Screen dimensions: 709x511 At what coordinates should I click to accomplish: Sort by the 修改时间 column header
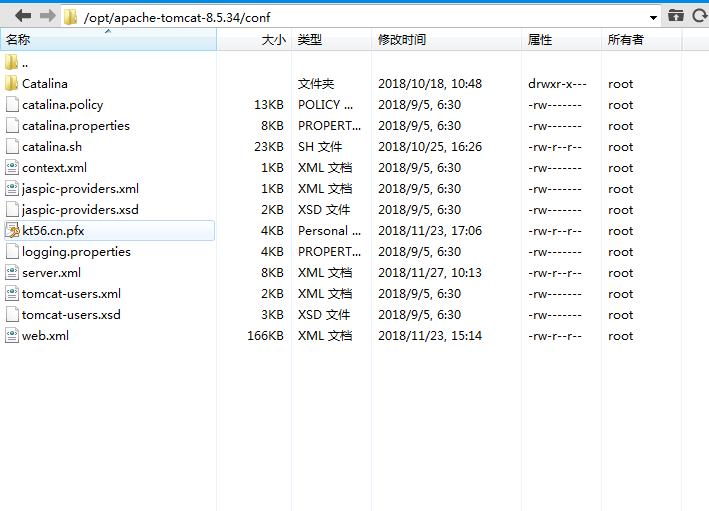point(446,39)
